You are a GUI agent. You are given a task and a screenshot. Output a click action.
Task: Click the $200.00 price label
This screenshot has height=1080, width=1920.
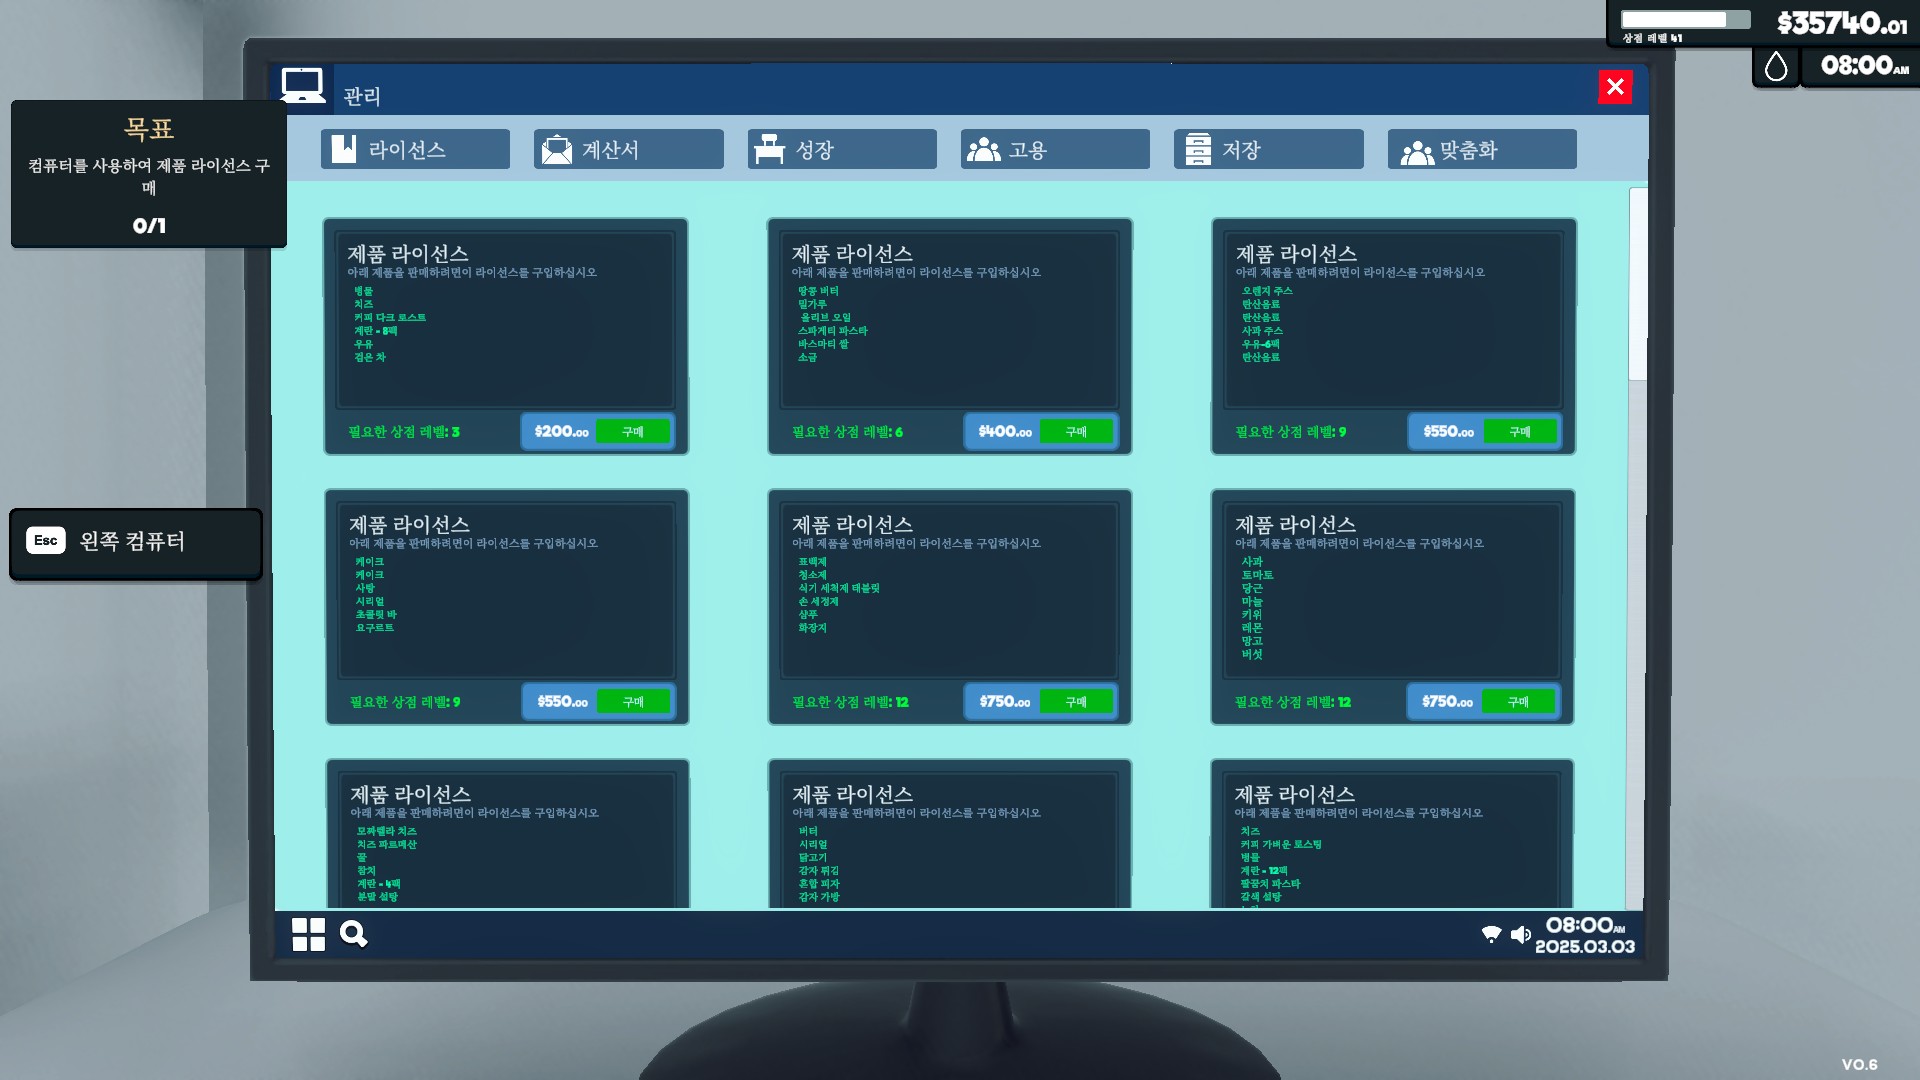point(562,432)
